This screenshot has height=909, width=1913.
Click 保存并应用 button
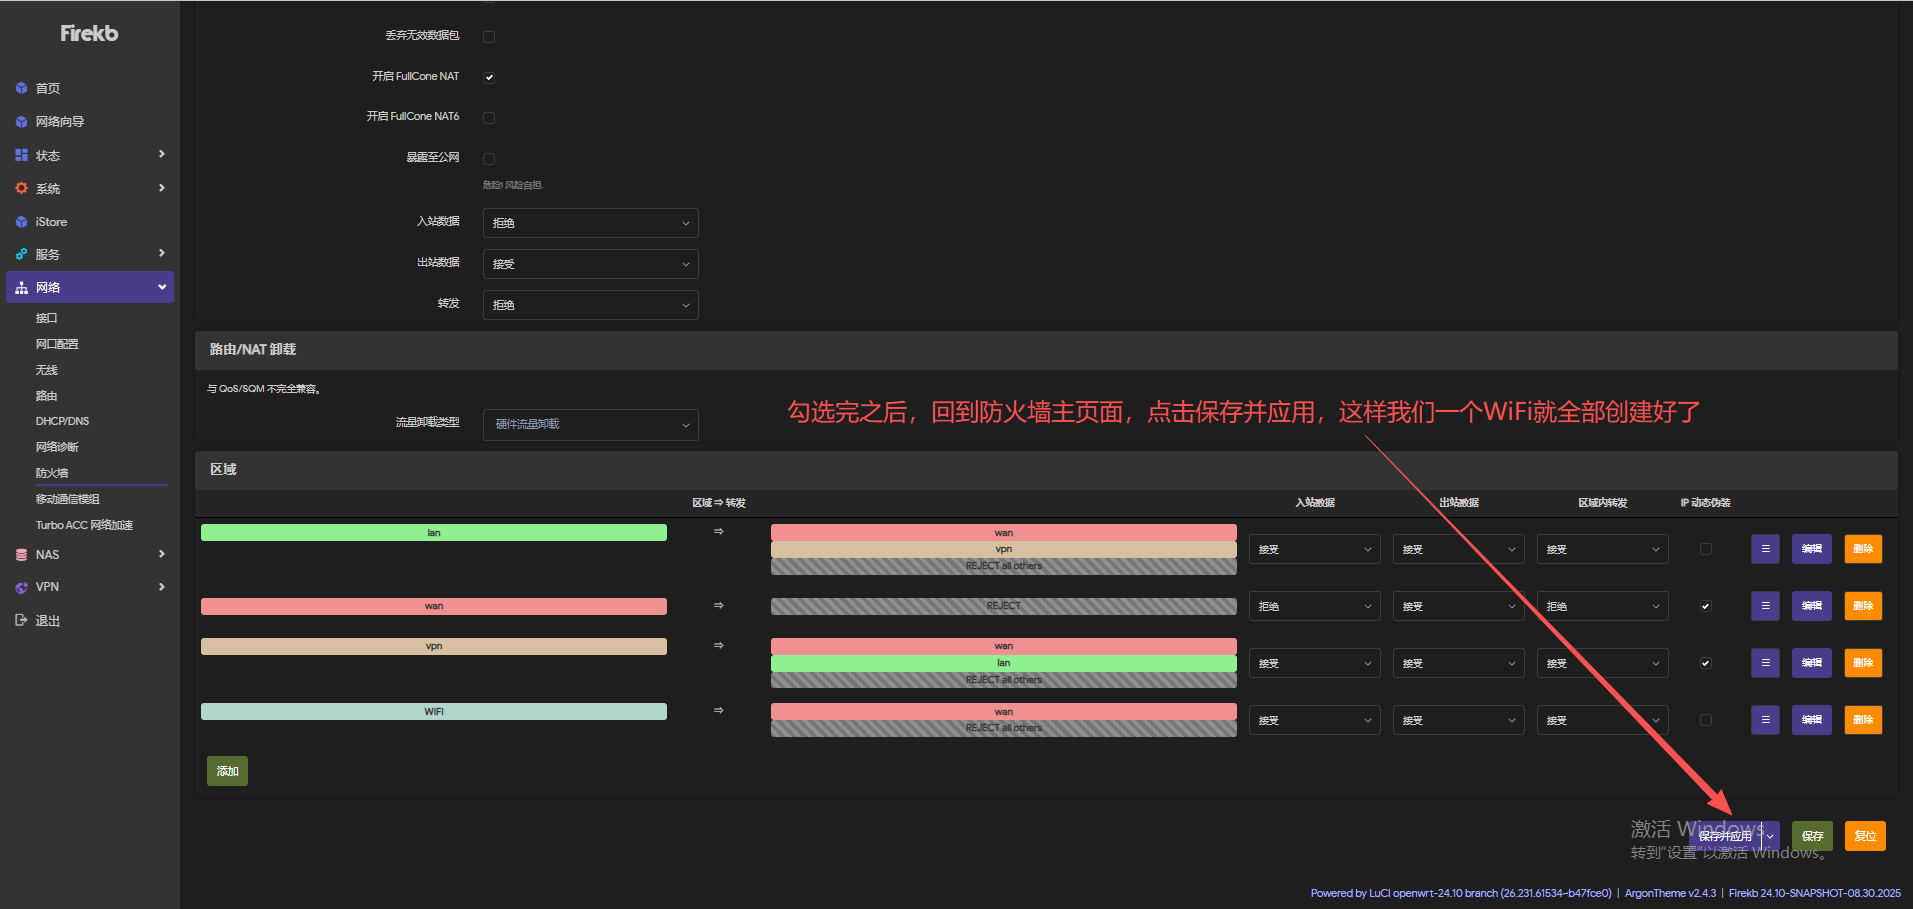1727,836
